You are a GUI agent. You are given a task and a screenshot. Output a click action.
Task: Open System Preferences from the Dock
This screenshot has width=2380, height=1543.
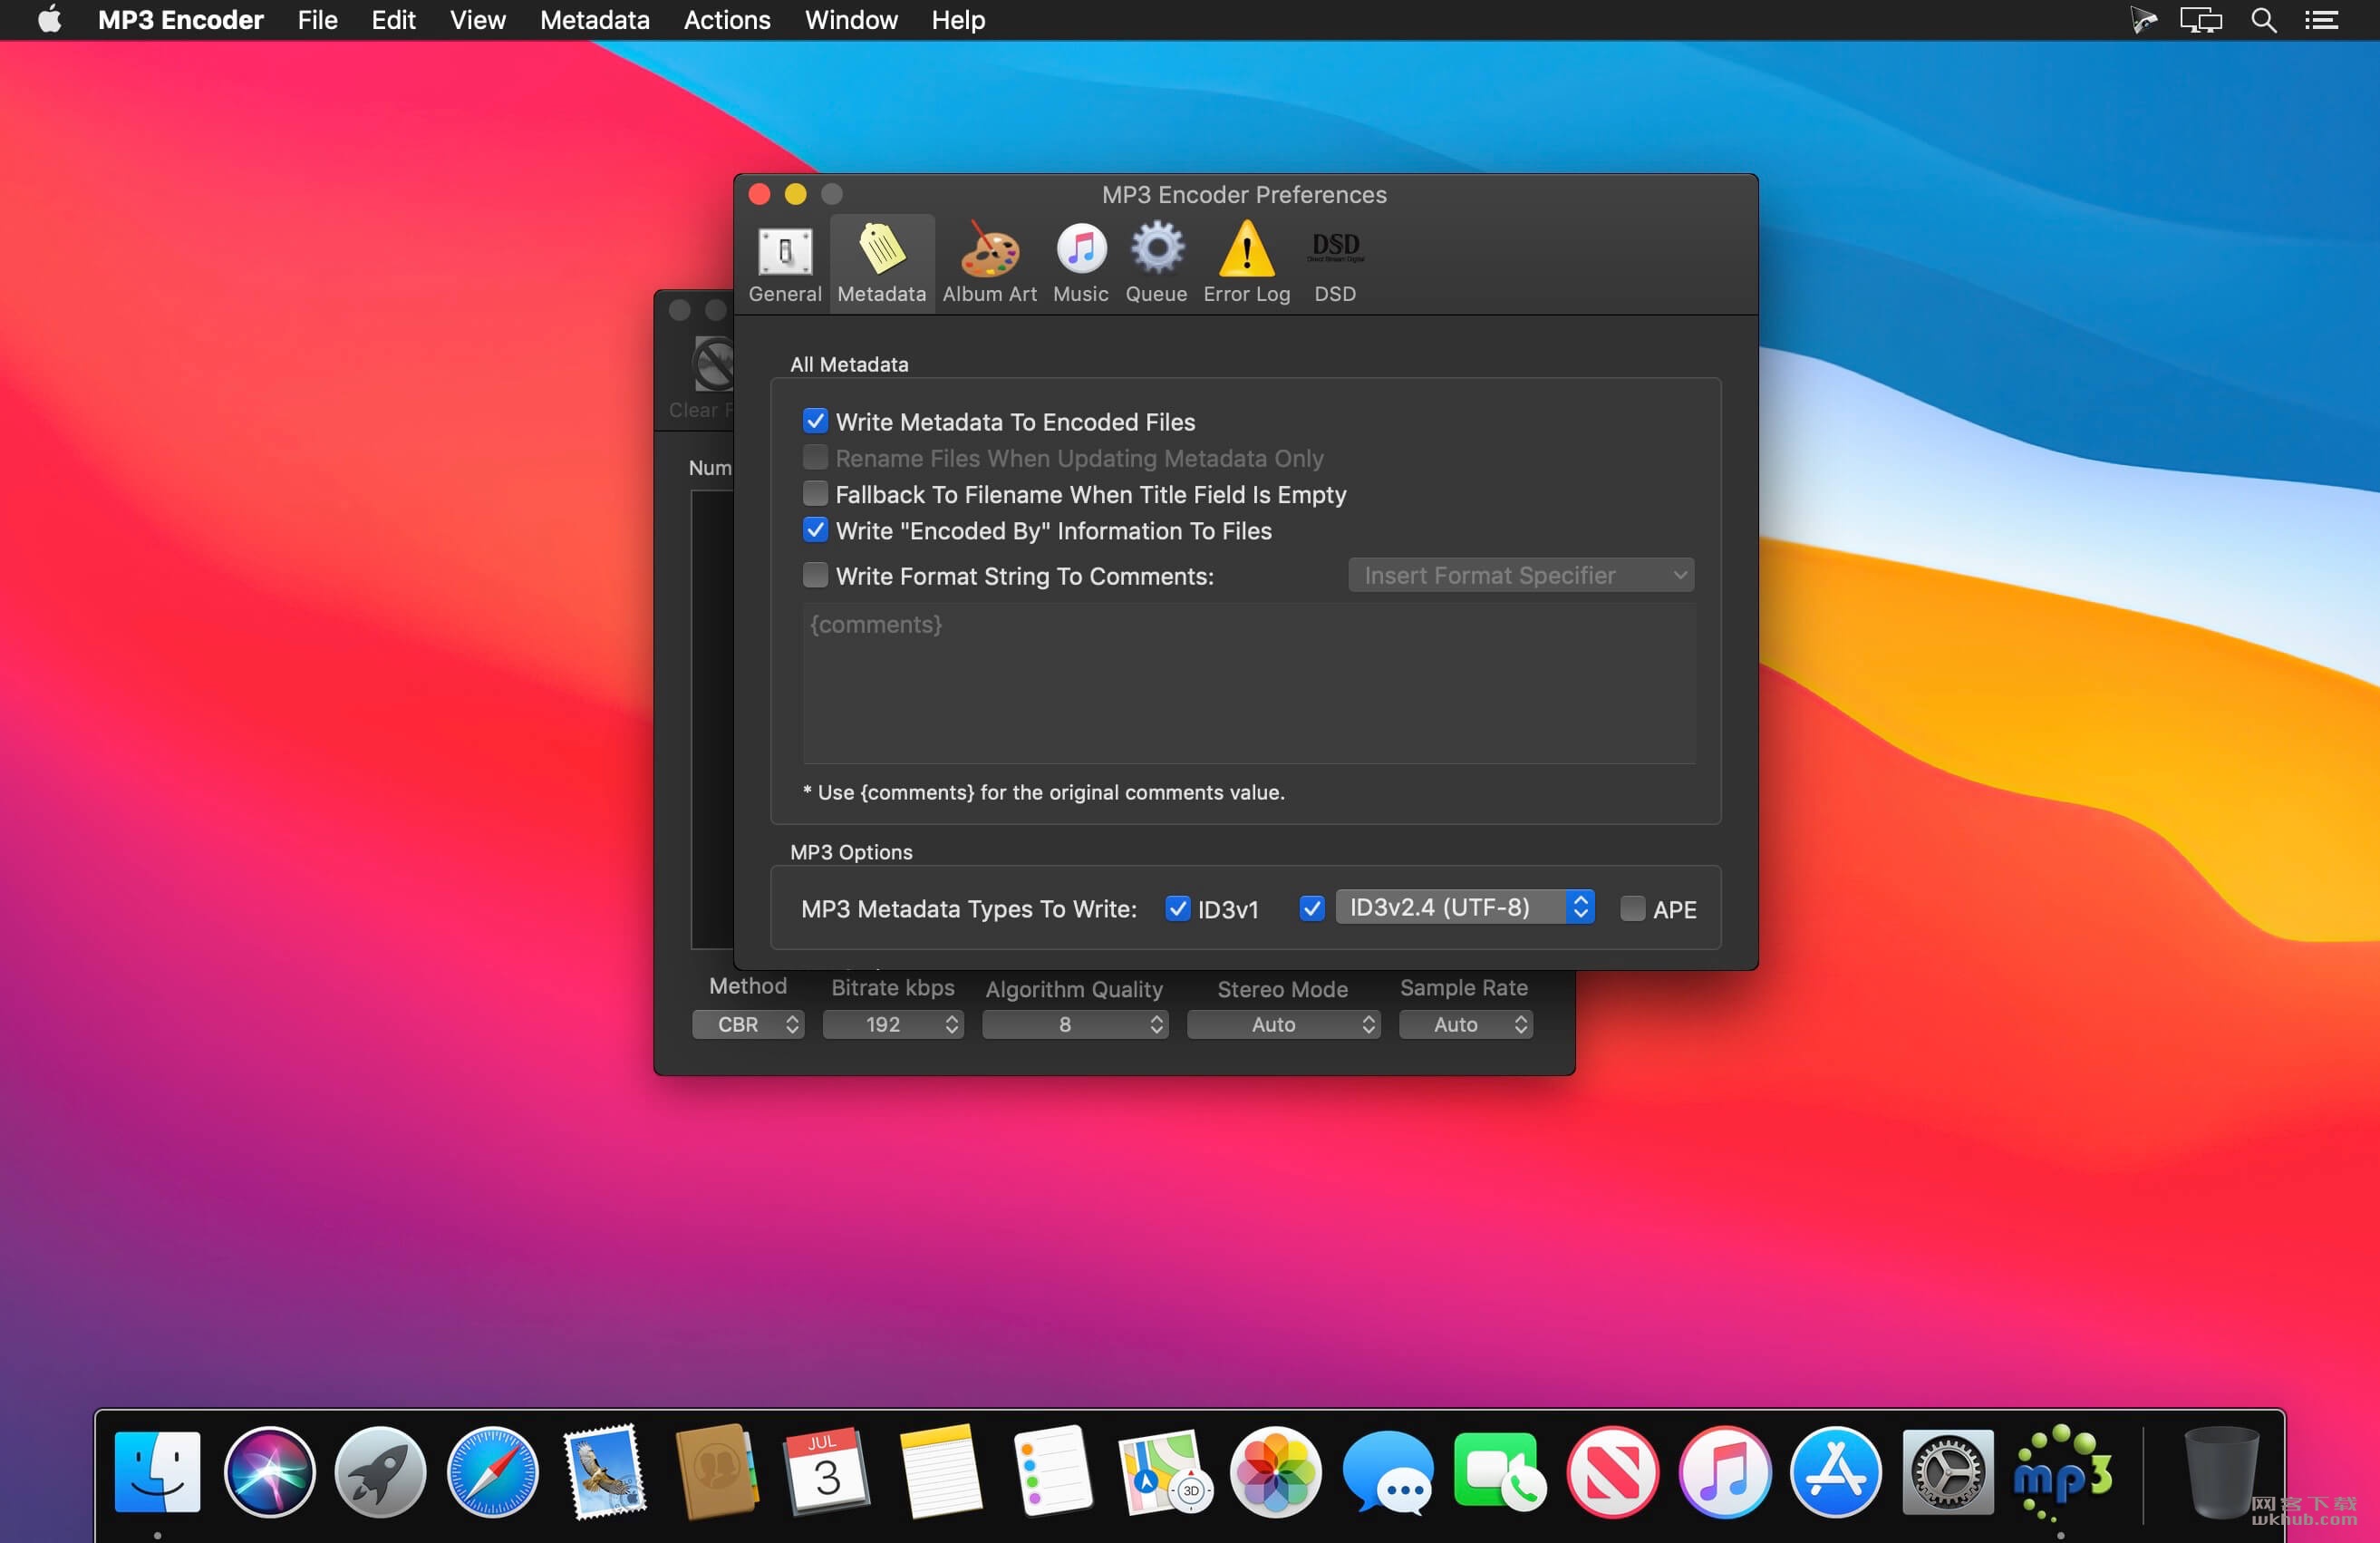pos(1947,1471)
